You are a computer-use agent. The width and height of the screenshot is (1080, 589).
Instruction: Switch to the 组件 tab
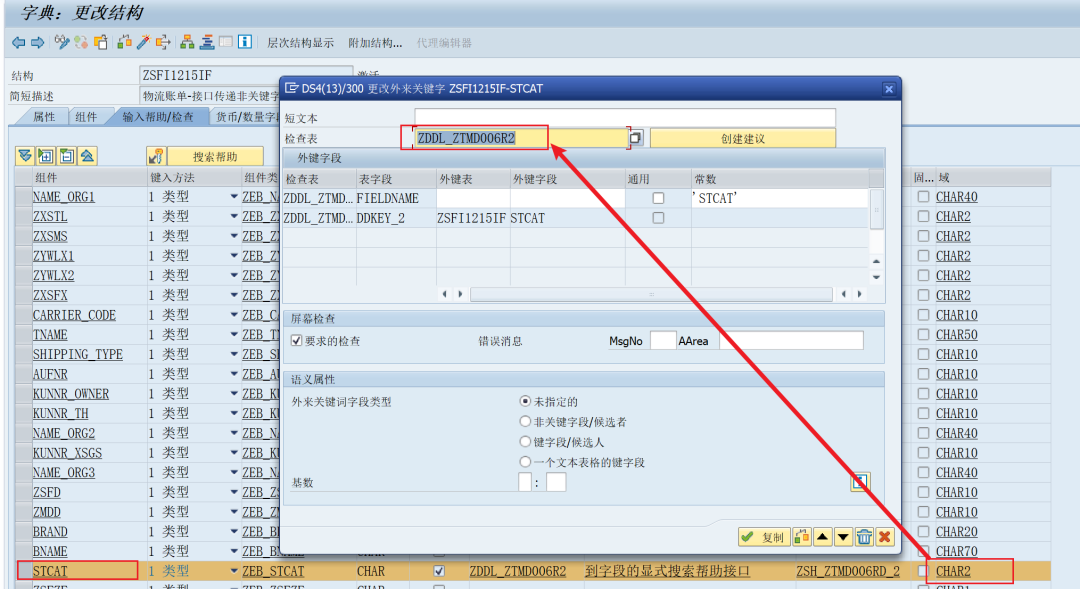point(86,116)
